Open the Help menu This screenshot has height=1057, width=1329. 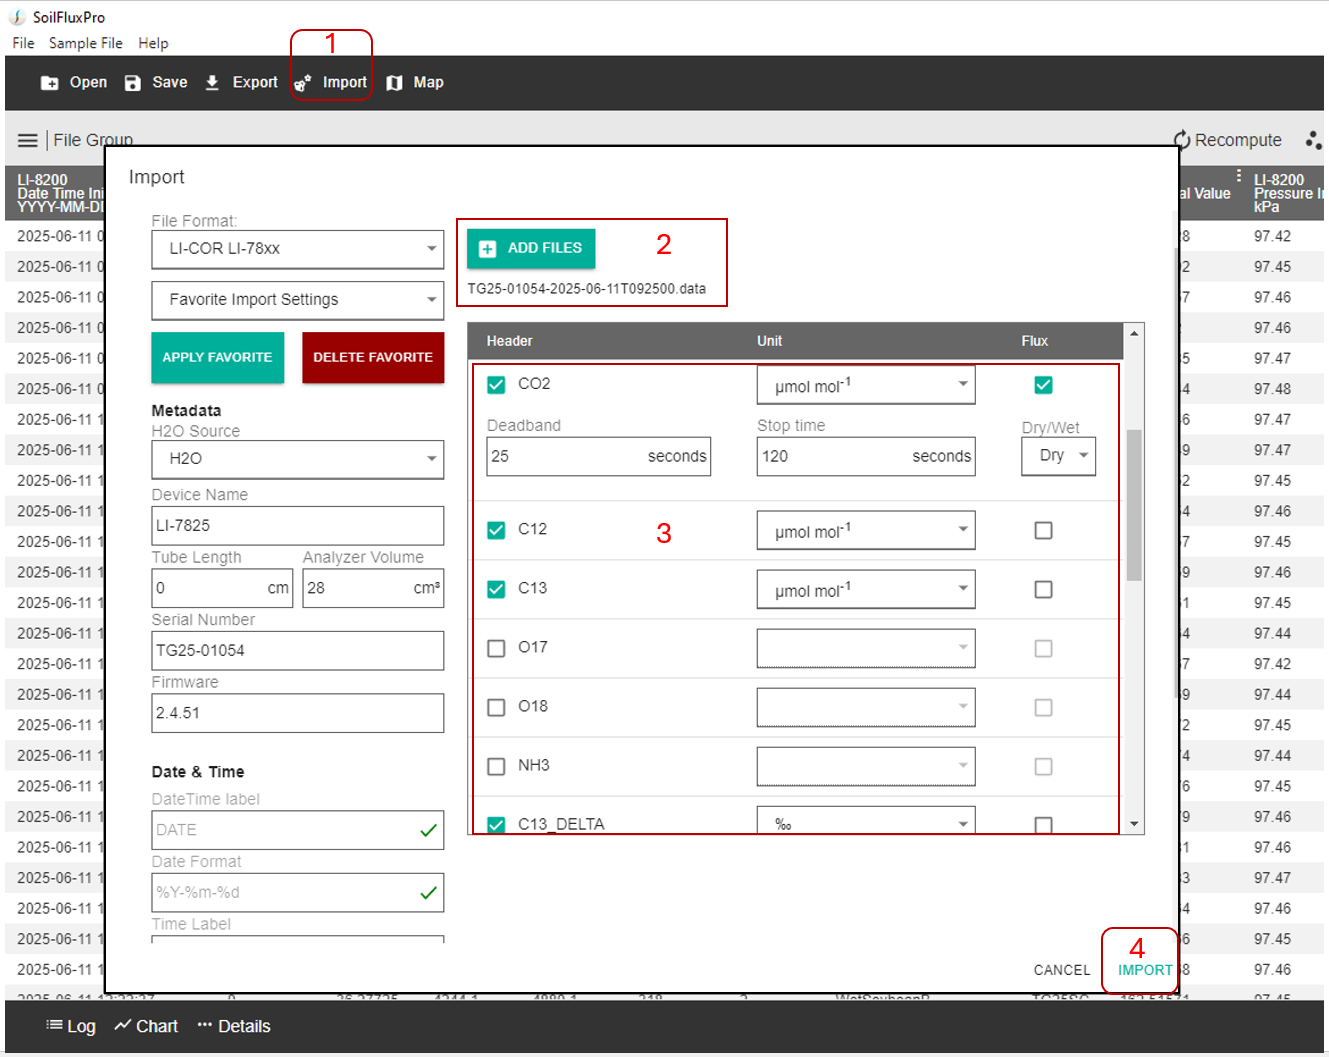[153, 43]
